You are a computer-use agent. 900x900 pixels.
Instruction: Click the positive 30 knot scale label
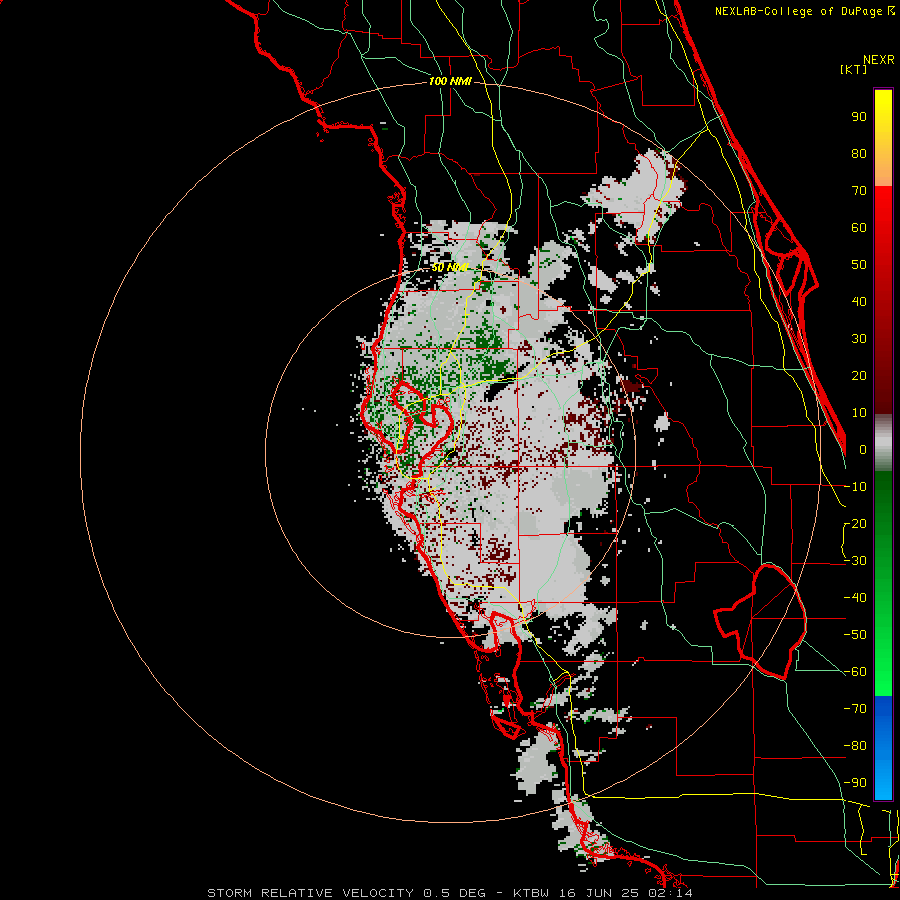coord(859,339)
